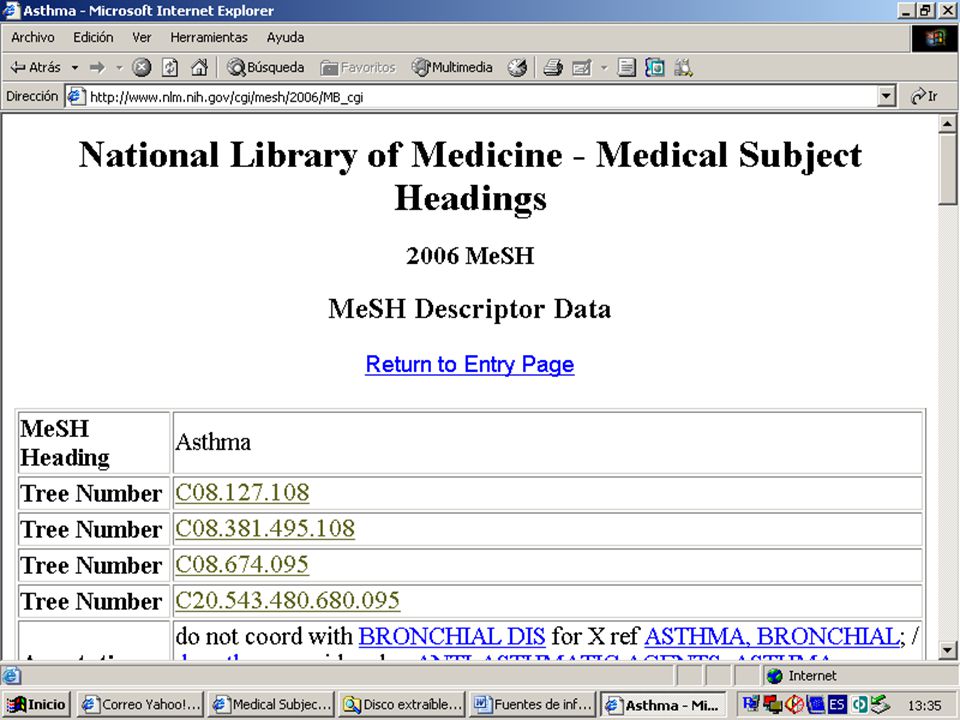
Task: Open the Mail icon dropdown arrow
Action: click(x=604, y=67)
